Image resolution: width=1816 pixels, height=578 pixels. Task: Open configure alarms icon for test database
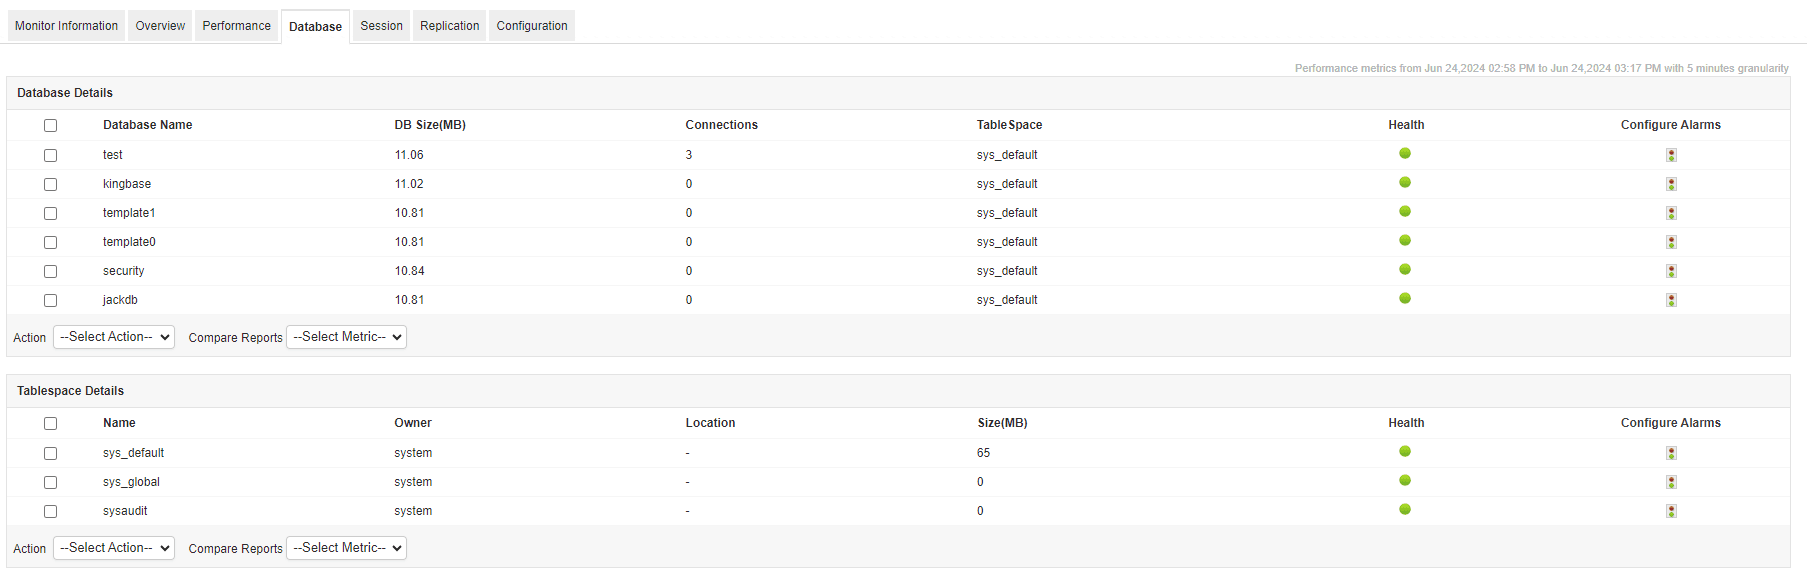[1671, 155]
